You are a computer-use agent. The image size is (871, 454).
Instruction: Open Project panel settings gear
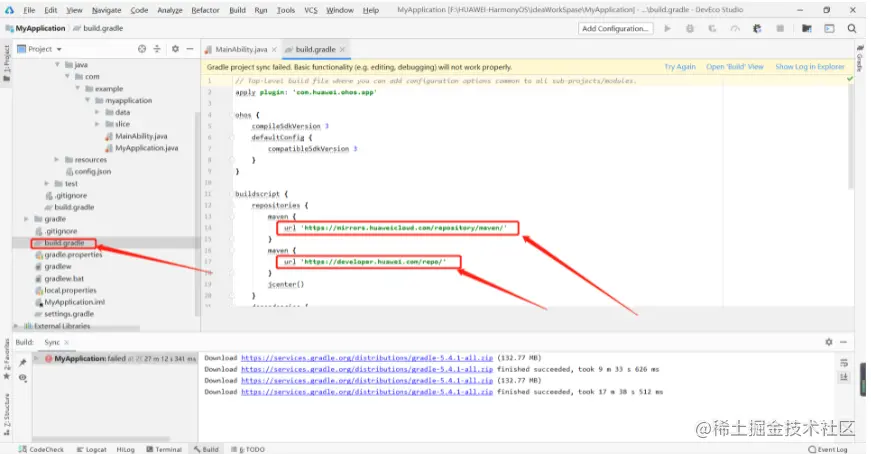(175, 49)
